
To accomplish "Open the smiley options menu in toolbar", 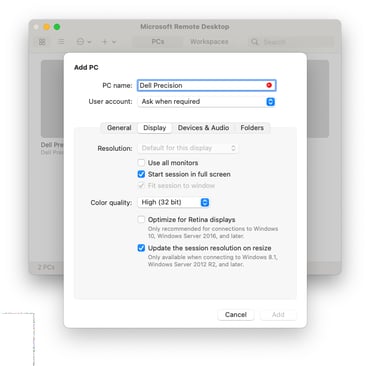I will point(84,42).
